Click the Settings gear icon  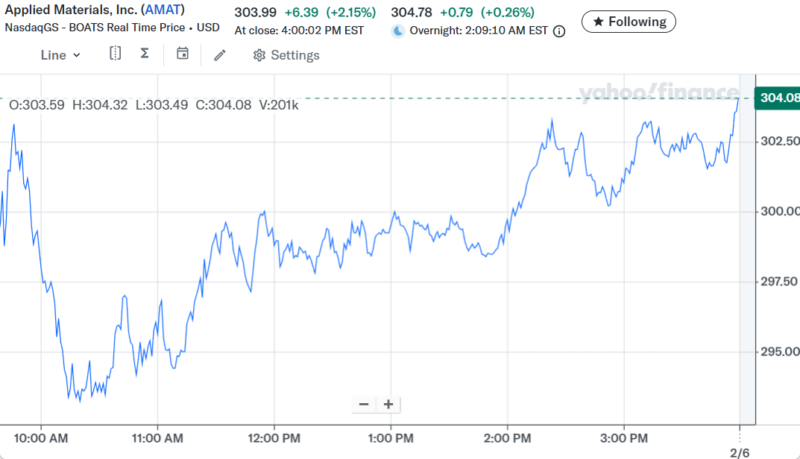point(259,55)
